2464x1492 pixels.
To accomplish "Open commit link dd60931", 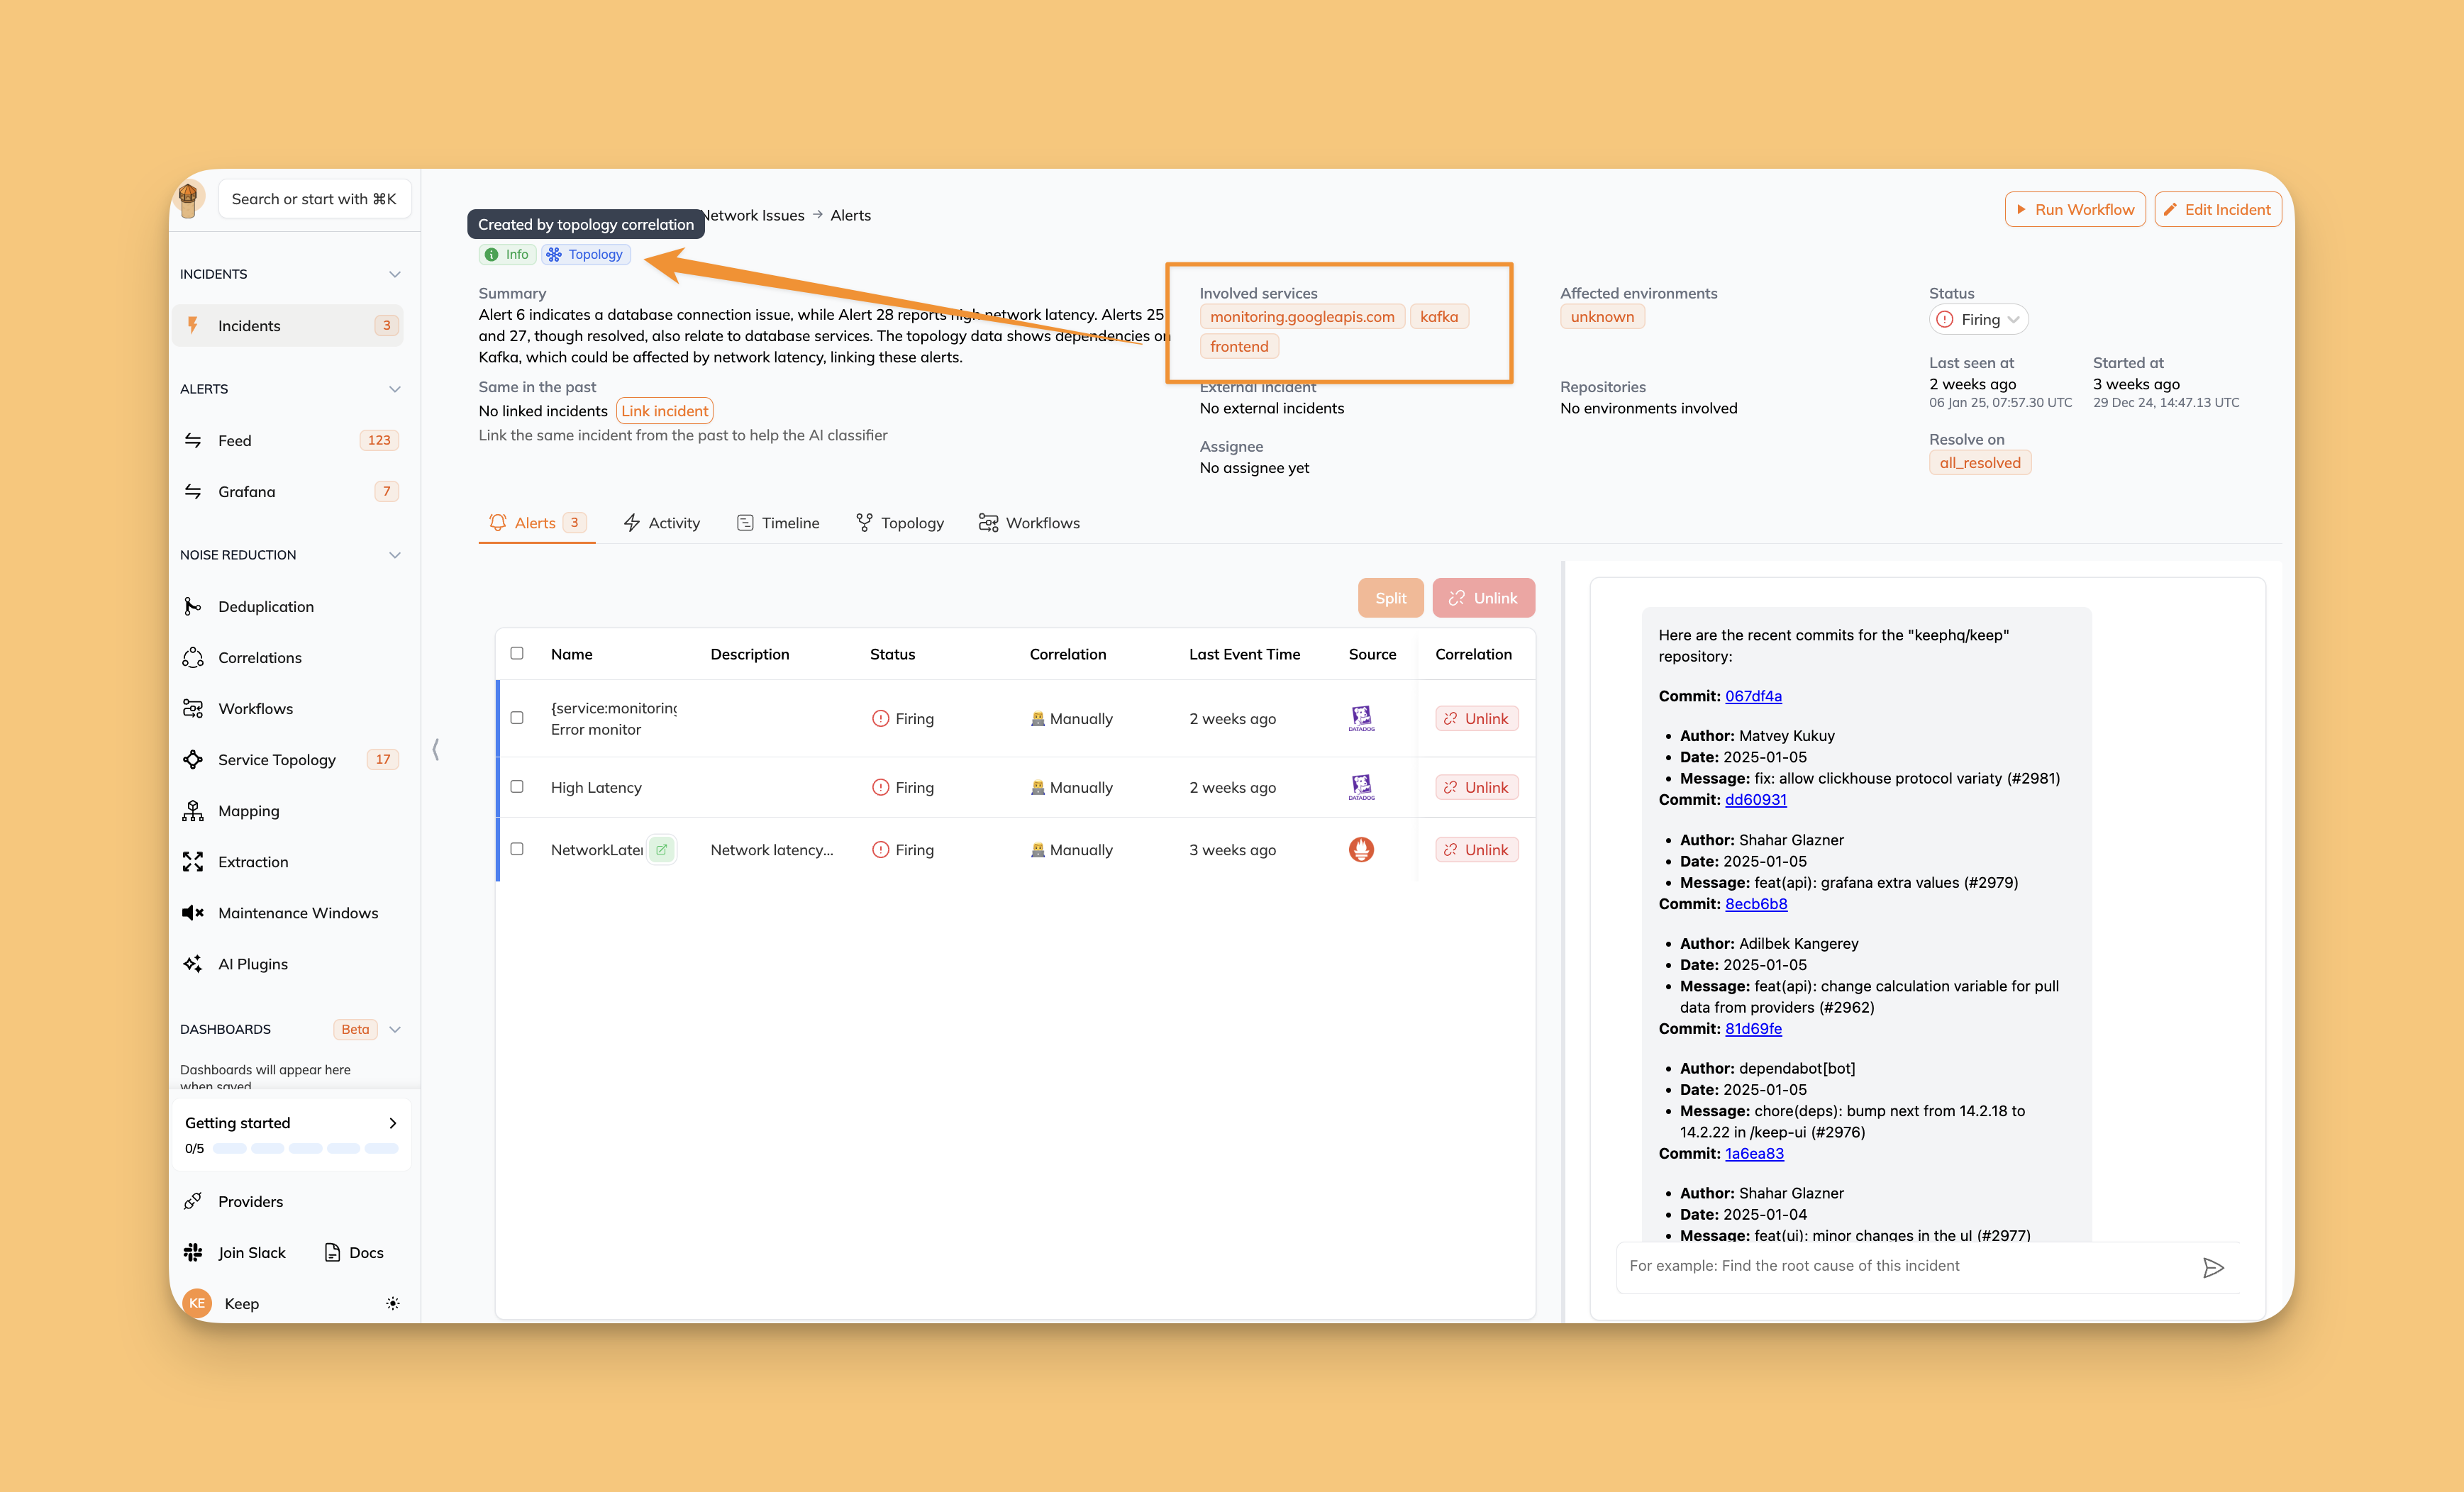I will (1755, 799).
